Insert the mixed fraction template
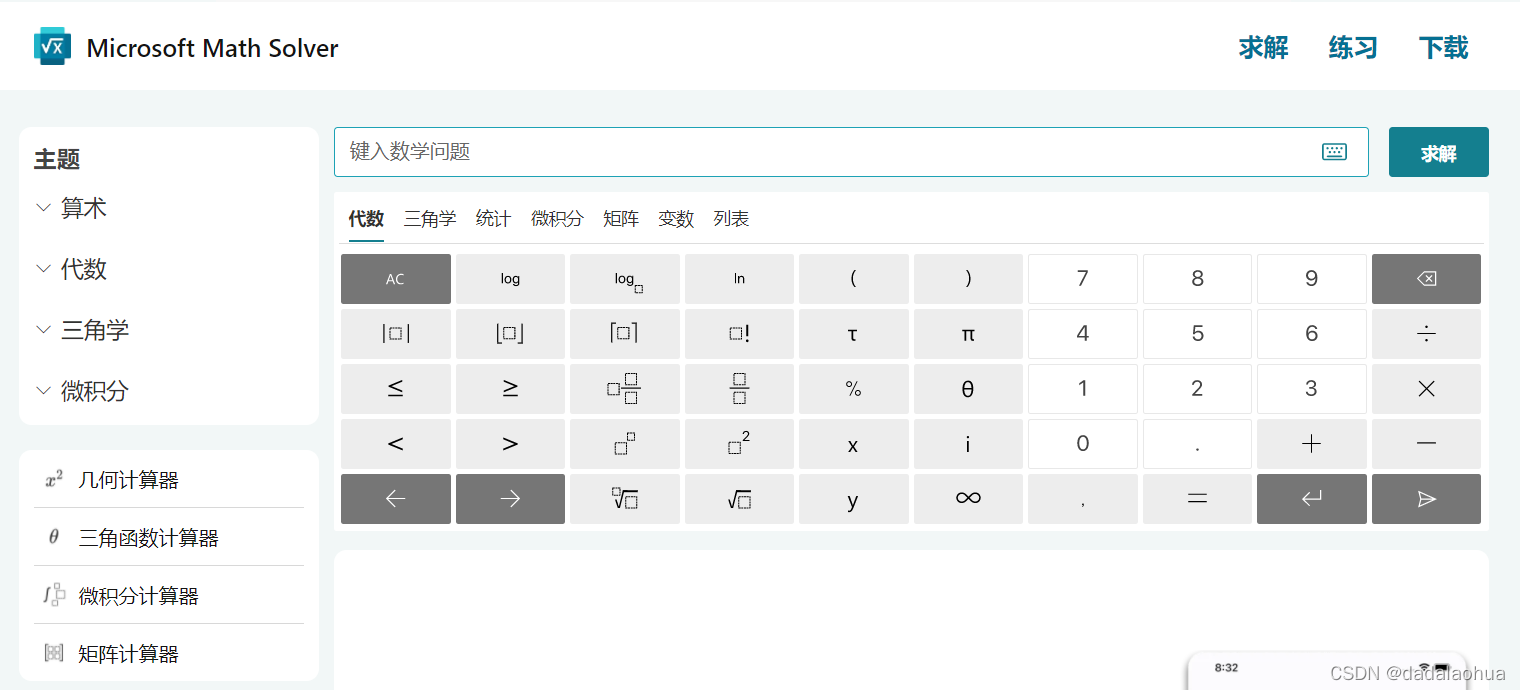The width and height of the screenshot is (1520, 690). [625, 389]
